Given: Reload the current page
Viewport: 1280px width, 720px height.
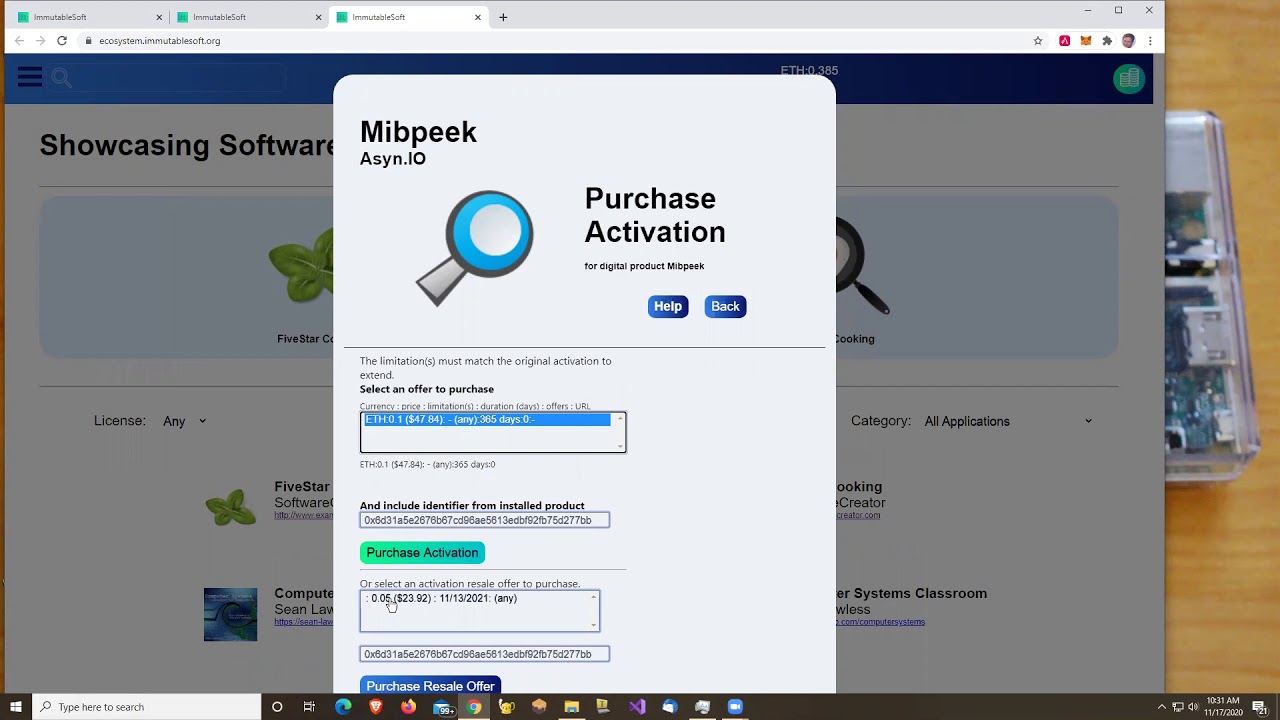Looking at the screenshot, I should [62, 41].
